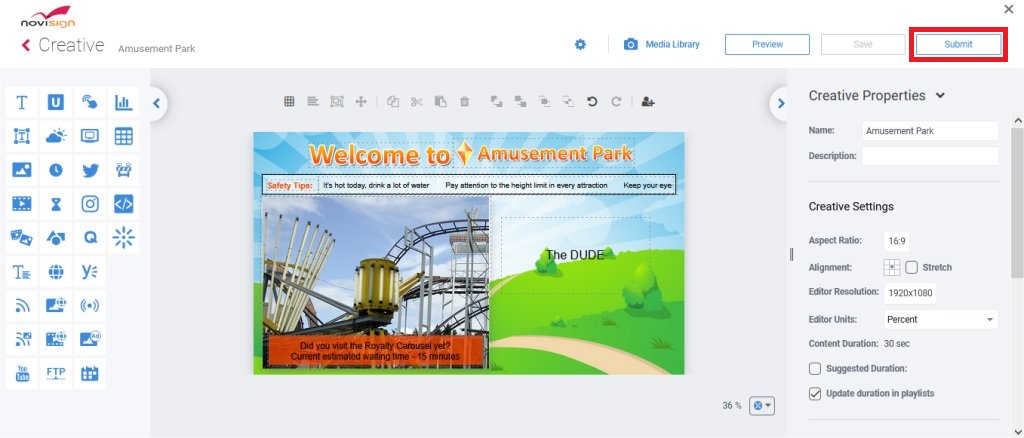
Task: Go back with Creative arrow
Action: (x=26, y=45)
